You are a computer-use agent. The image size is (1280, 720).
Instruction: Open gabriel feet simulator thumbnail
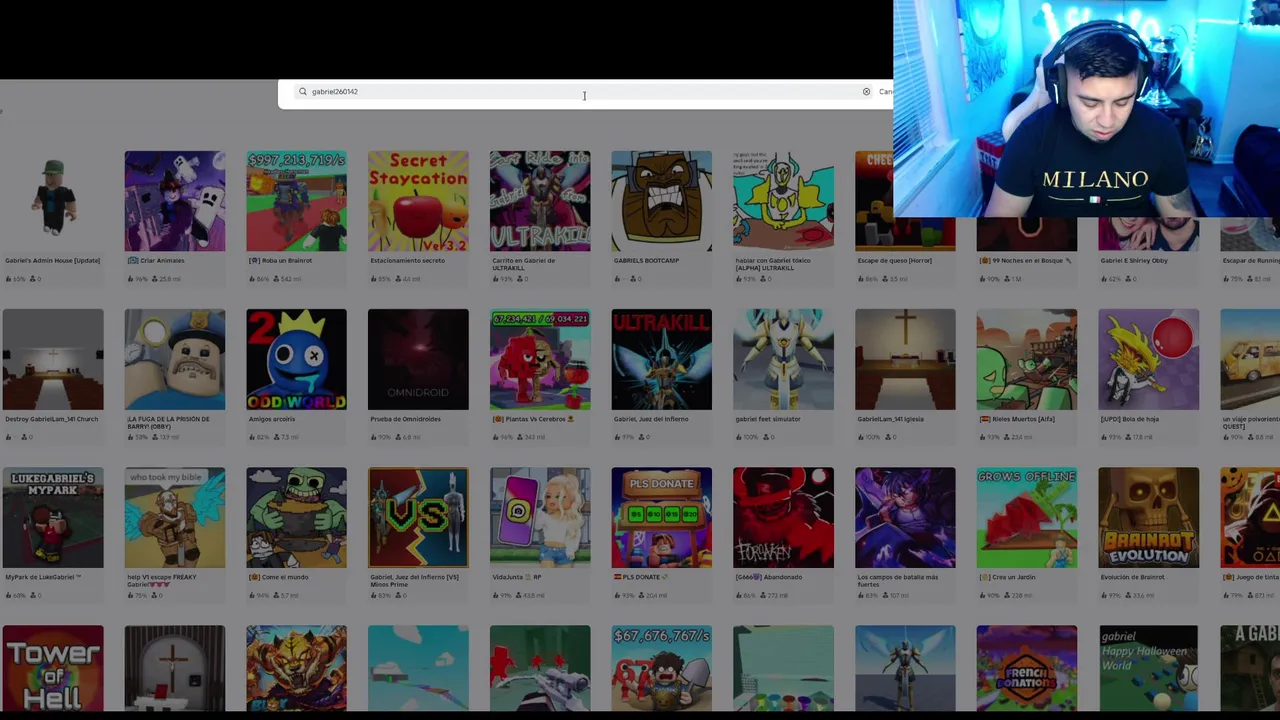783,359
